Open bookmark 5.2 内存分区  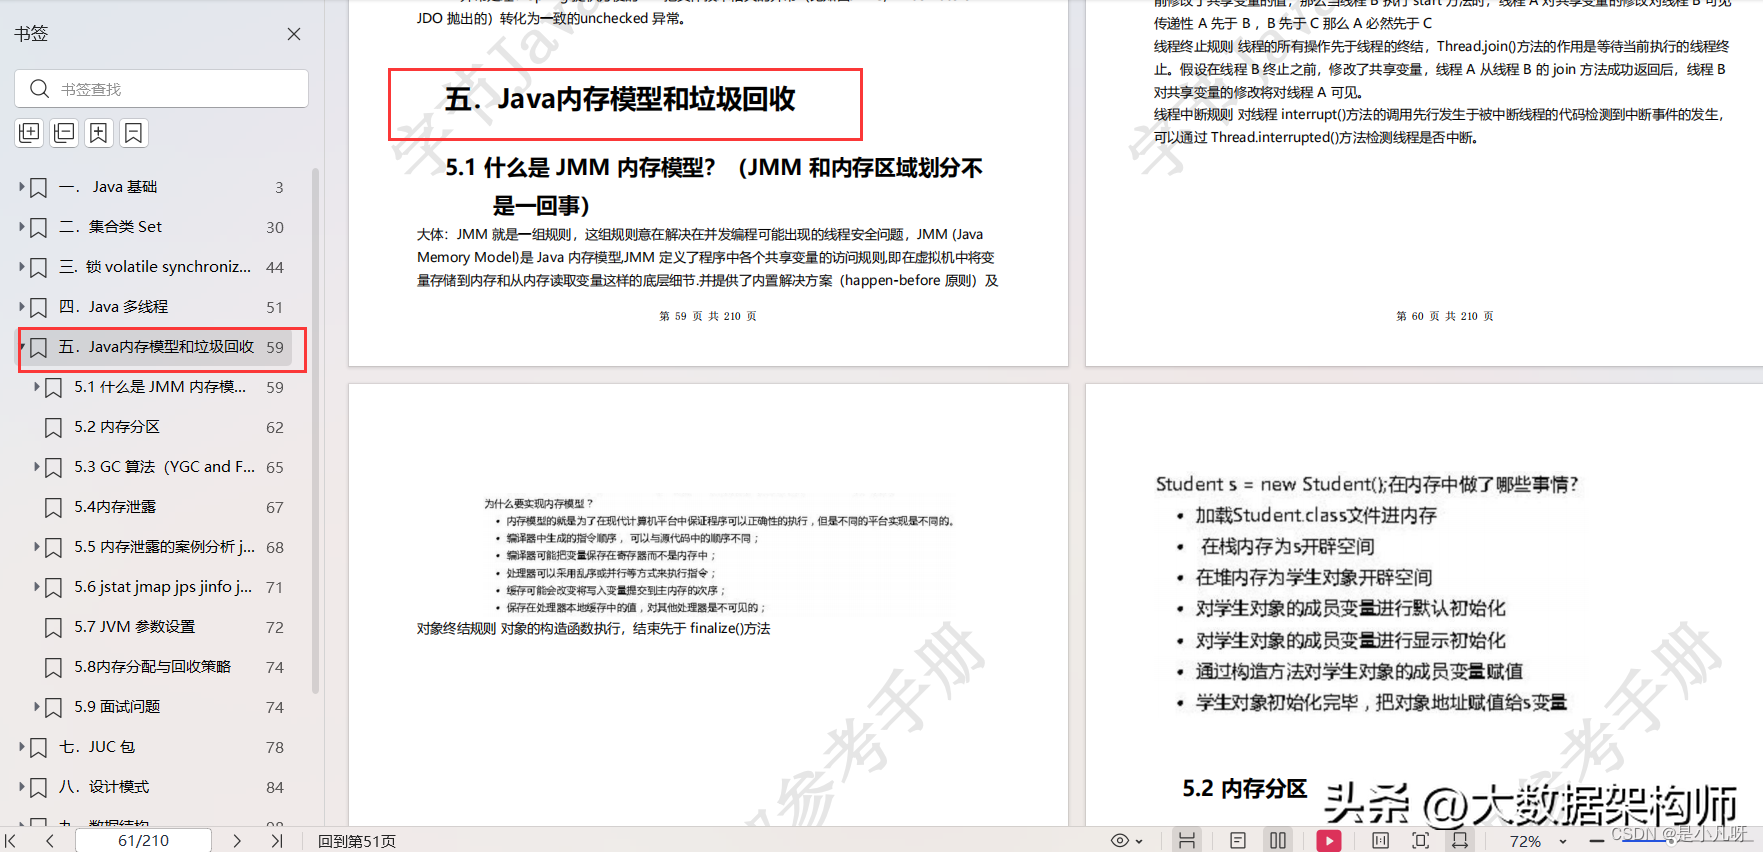click(x=117, y=427)
